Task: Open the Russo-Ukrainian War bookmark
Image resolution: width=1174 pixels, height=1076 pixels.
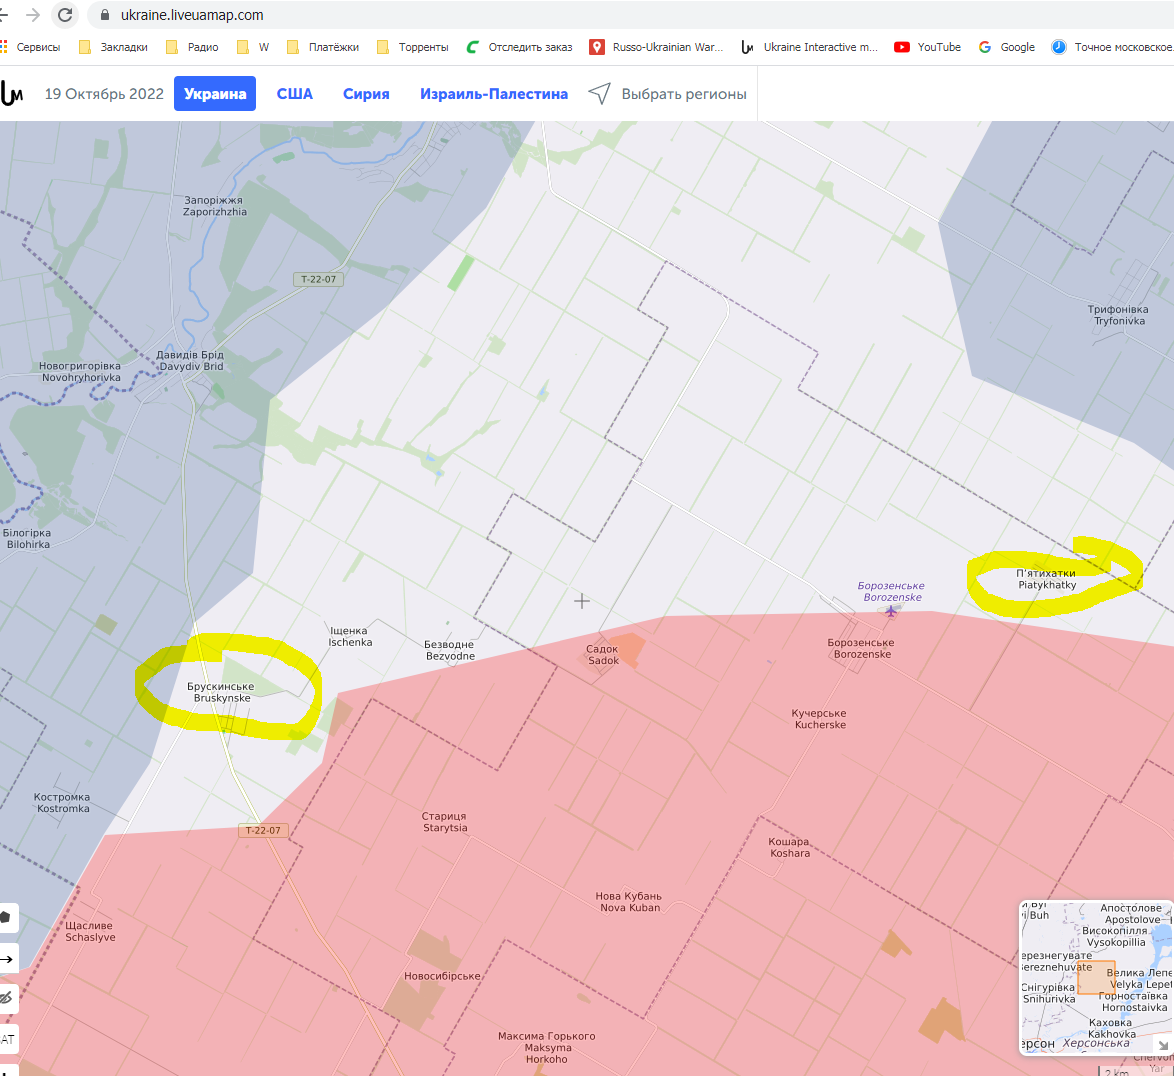Action: [657, 46]
